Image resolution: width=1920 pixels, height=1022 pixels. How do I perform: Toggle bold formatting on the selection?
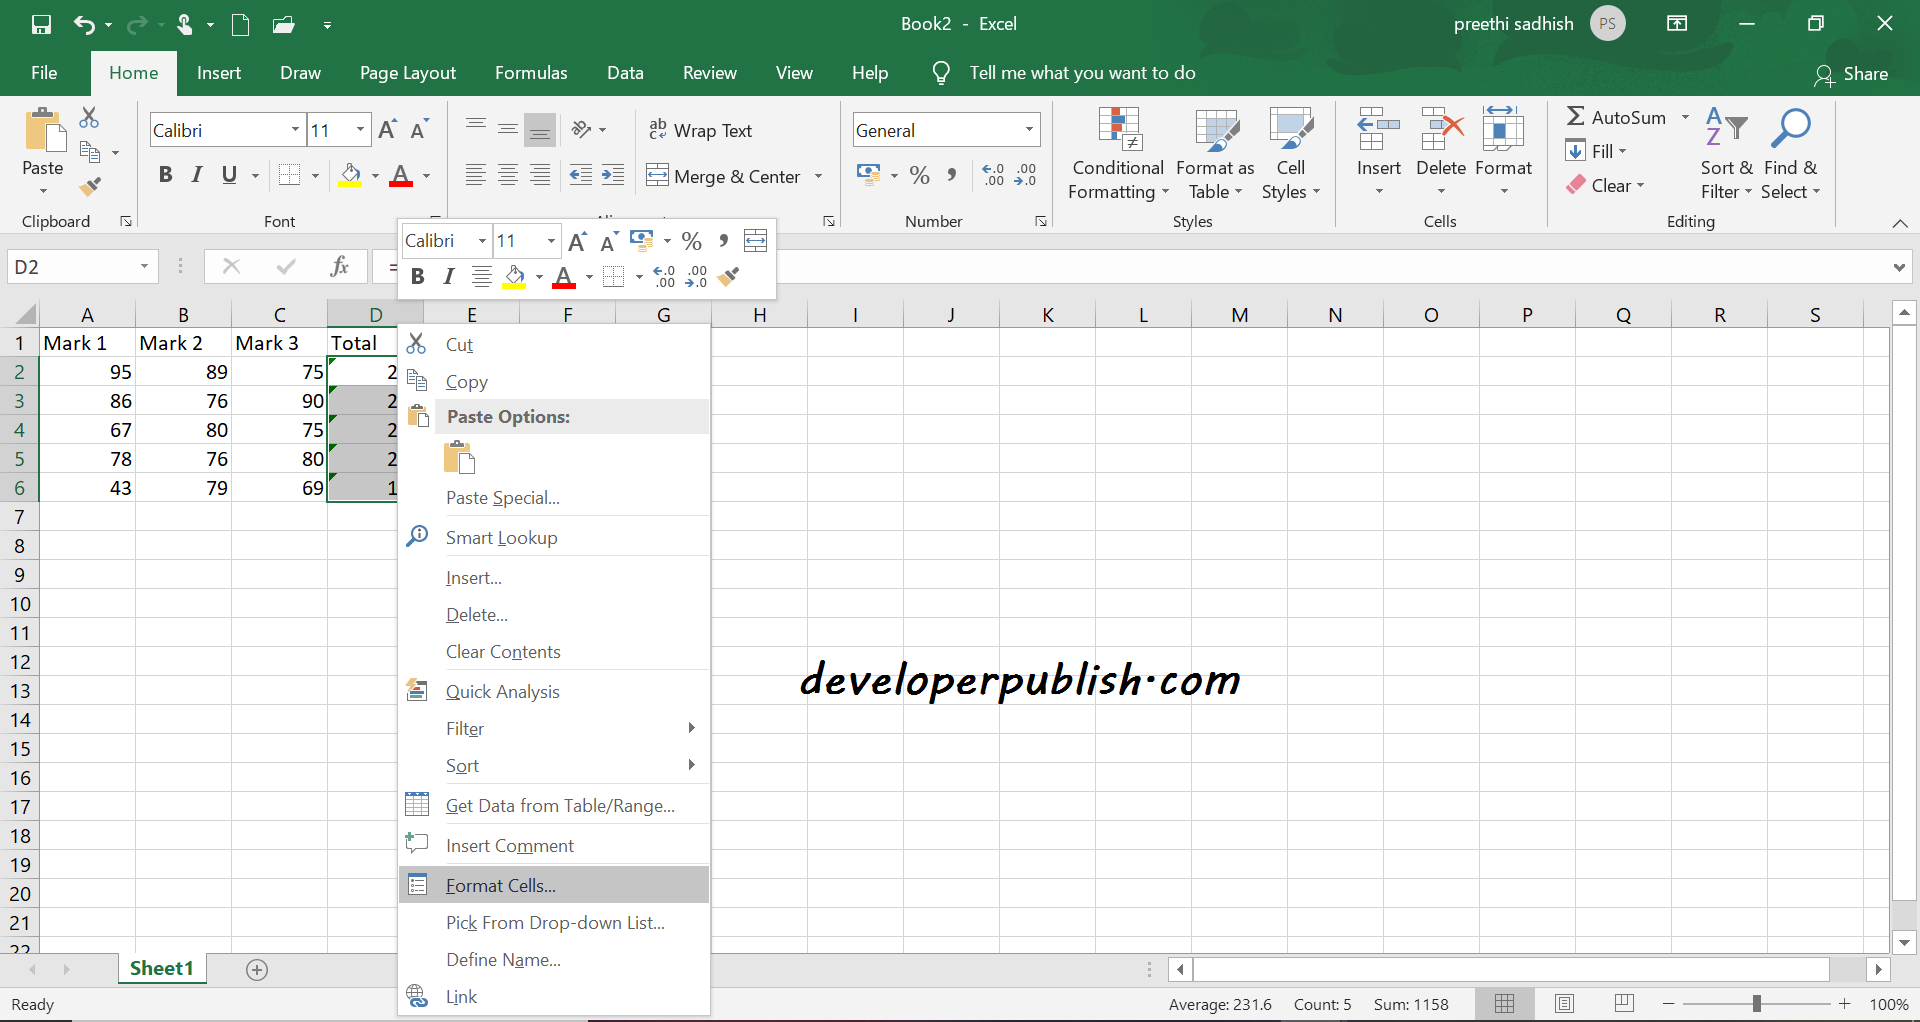pos(165,175)
